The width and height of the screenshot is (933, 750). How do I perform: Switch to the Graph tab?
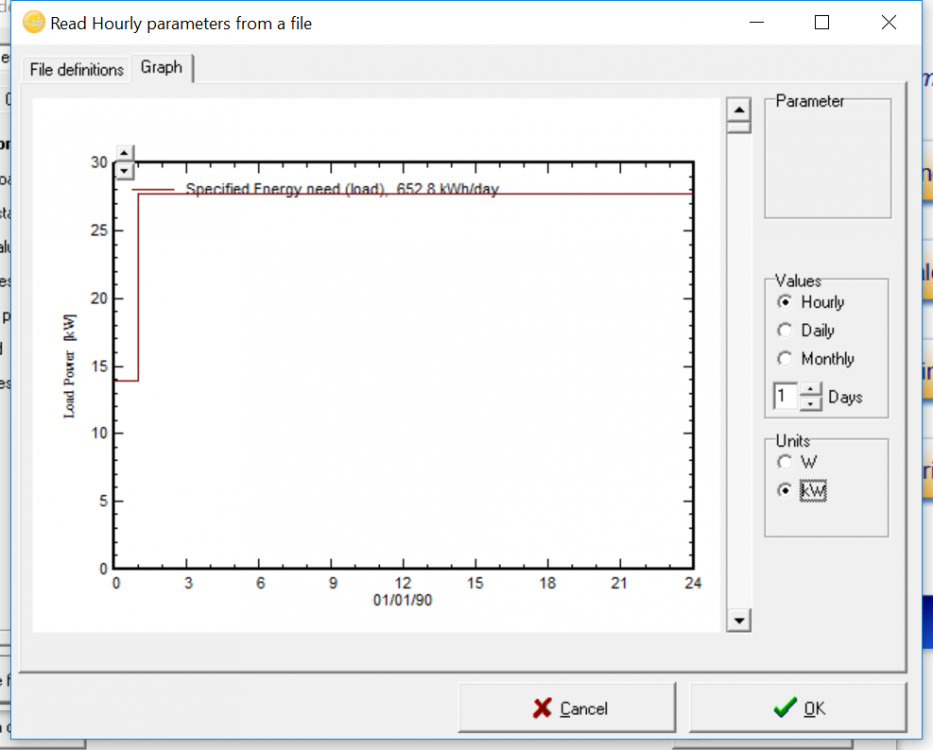(x=161, y=68)
